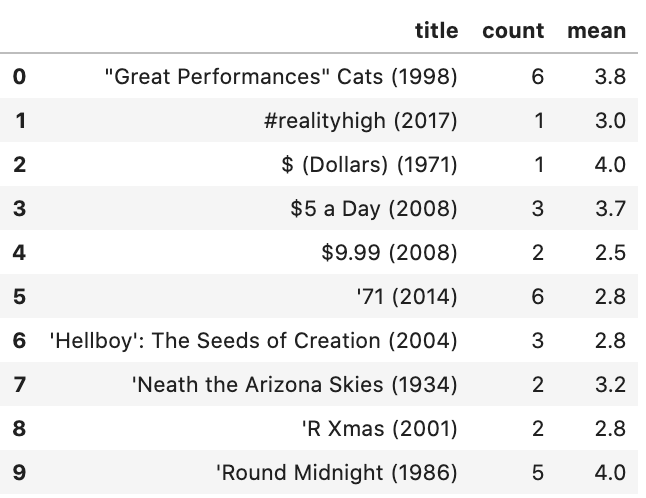Click the count column header
The width and height of the screenshot is (646, 498).
(x=513, y=31)
